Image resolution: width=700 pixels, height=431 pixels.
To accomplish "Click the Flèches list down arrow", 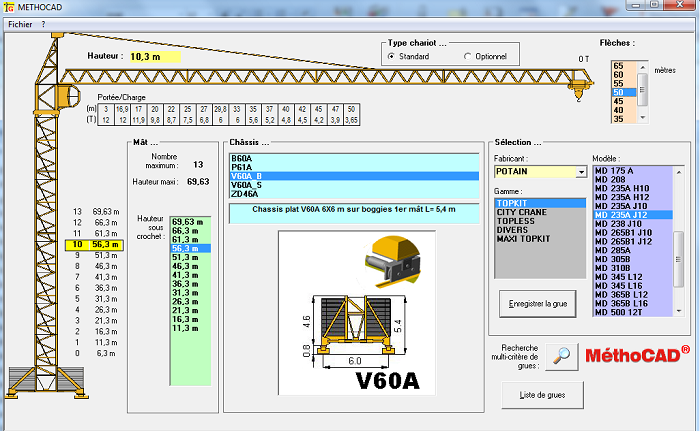I will 642,118.
